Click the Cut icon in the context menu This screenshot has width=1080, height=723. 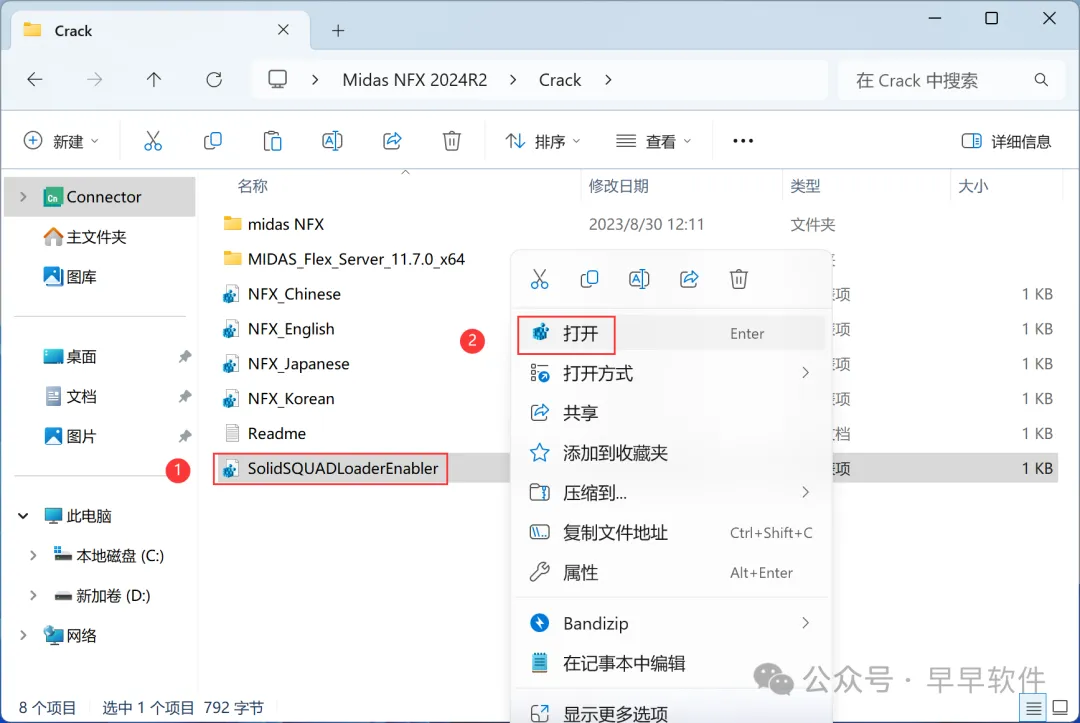click(539, 279)
